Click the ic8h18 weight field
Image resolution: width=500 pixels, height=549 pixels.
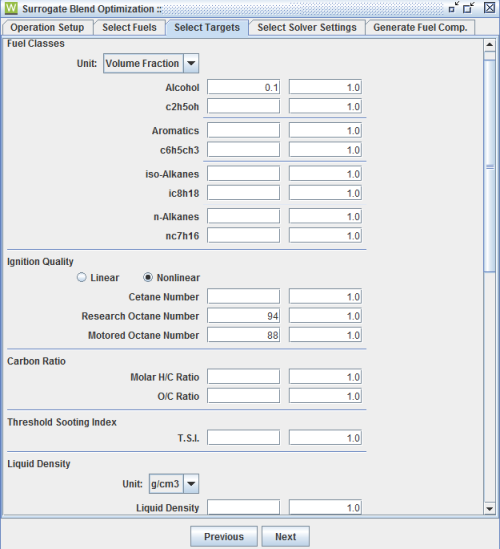pos(325,193)
